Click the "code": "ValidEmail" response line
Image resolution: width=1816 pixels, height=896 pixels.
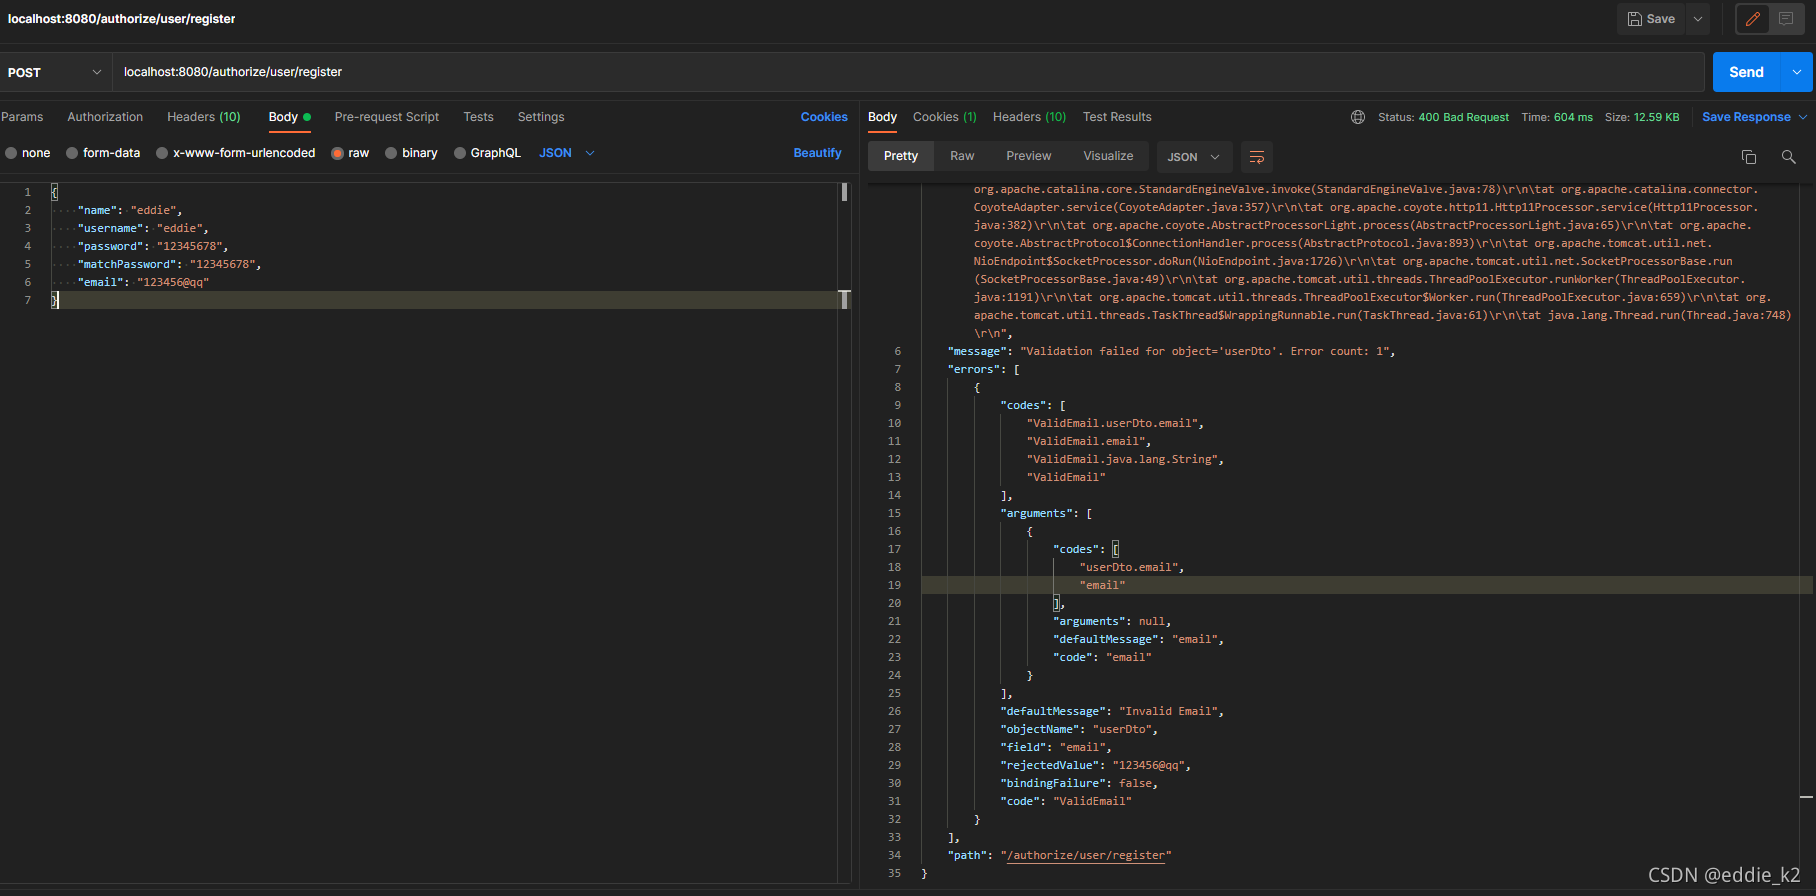(1066, 801)
